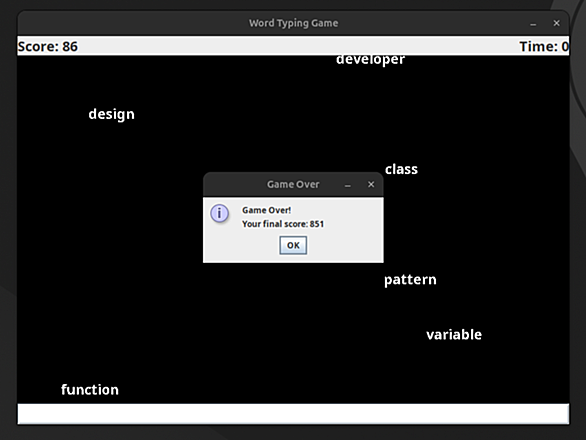Viewport: 586px width, 440px height.
Task: Click the falling word "pattern"
Action: (x=410, y=280)
